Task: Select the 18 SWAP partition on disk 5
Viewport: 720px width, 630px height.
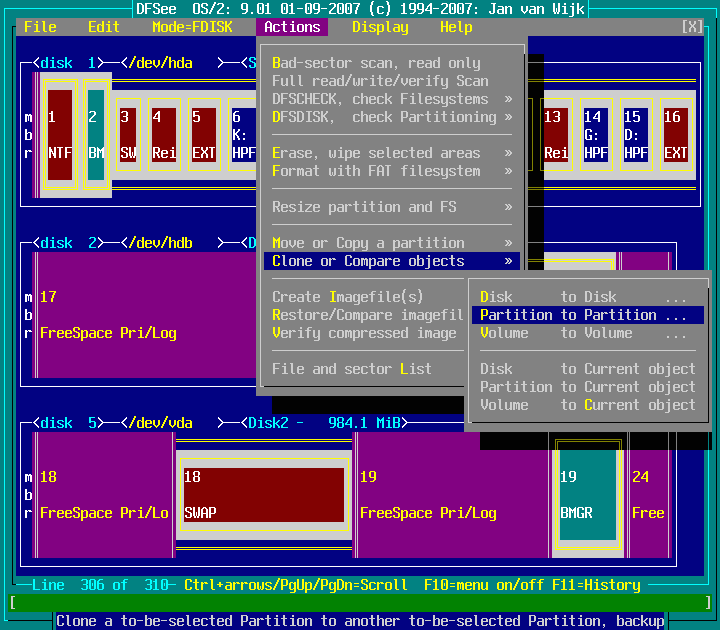Action: pyautogui.click(x=264, y=495)
